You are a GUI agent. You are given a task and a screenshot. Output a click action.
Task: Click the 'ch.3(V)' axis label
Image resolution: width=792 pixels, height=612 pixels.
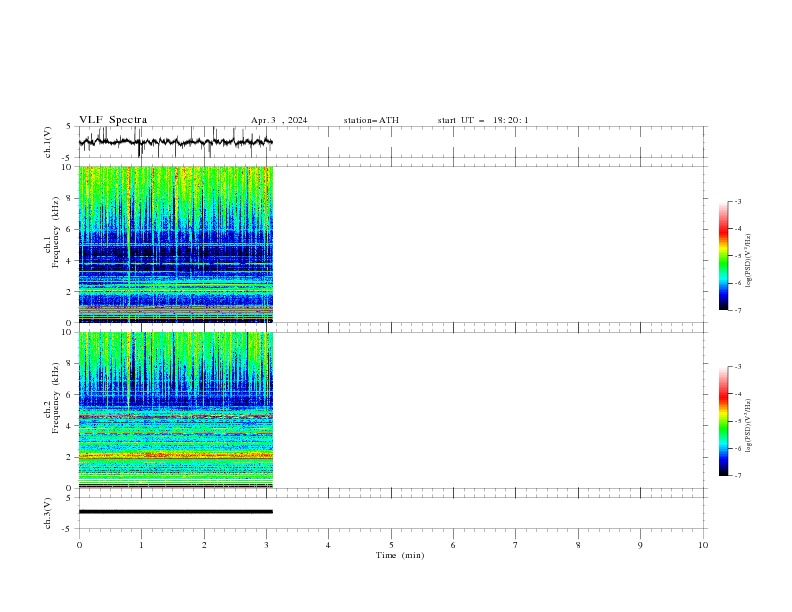(48, 513)
